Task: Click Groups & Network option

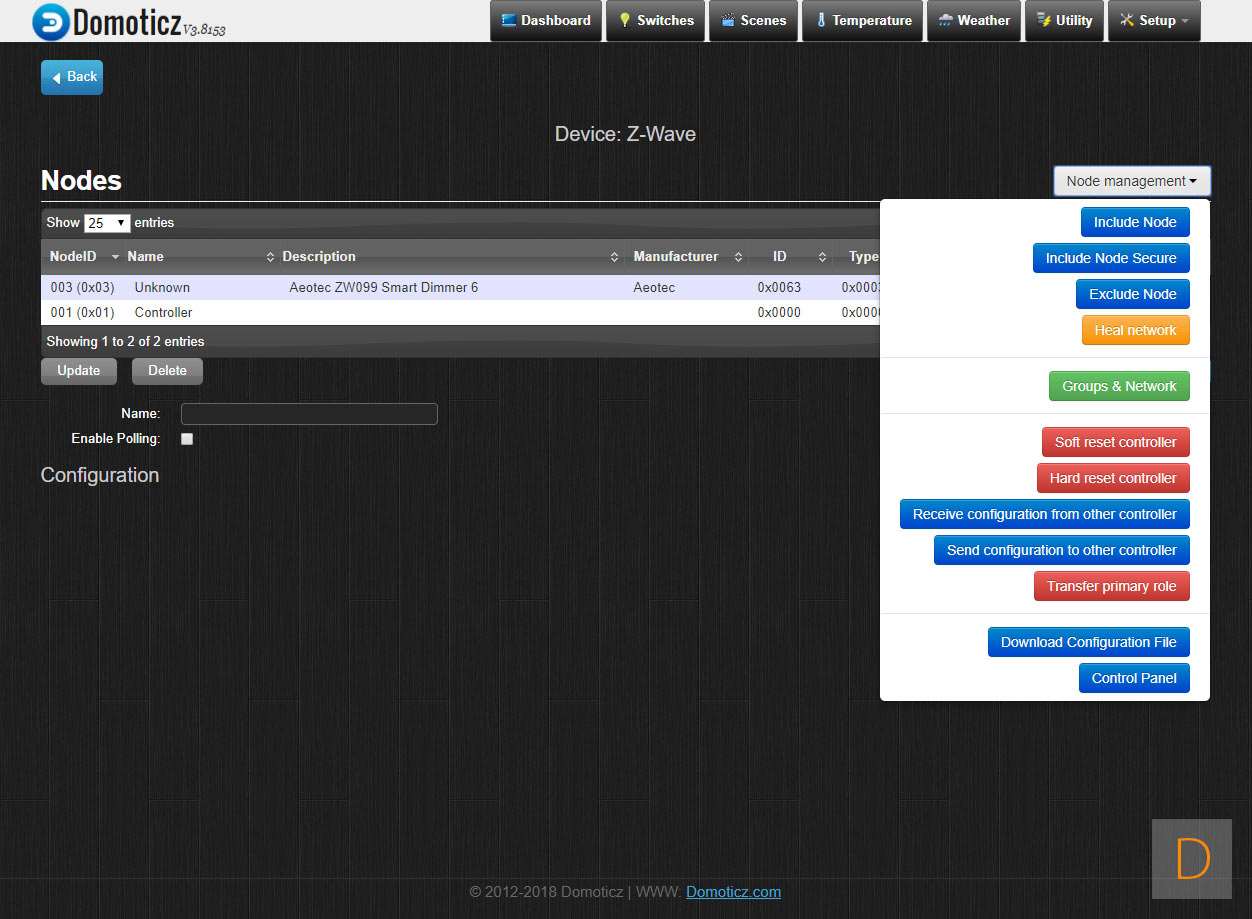Action: pos(1118,386)
